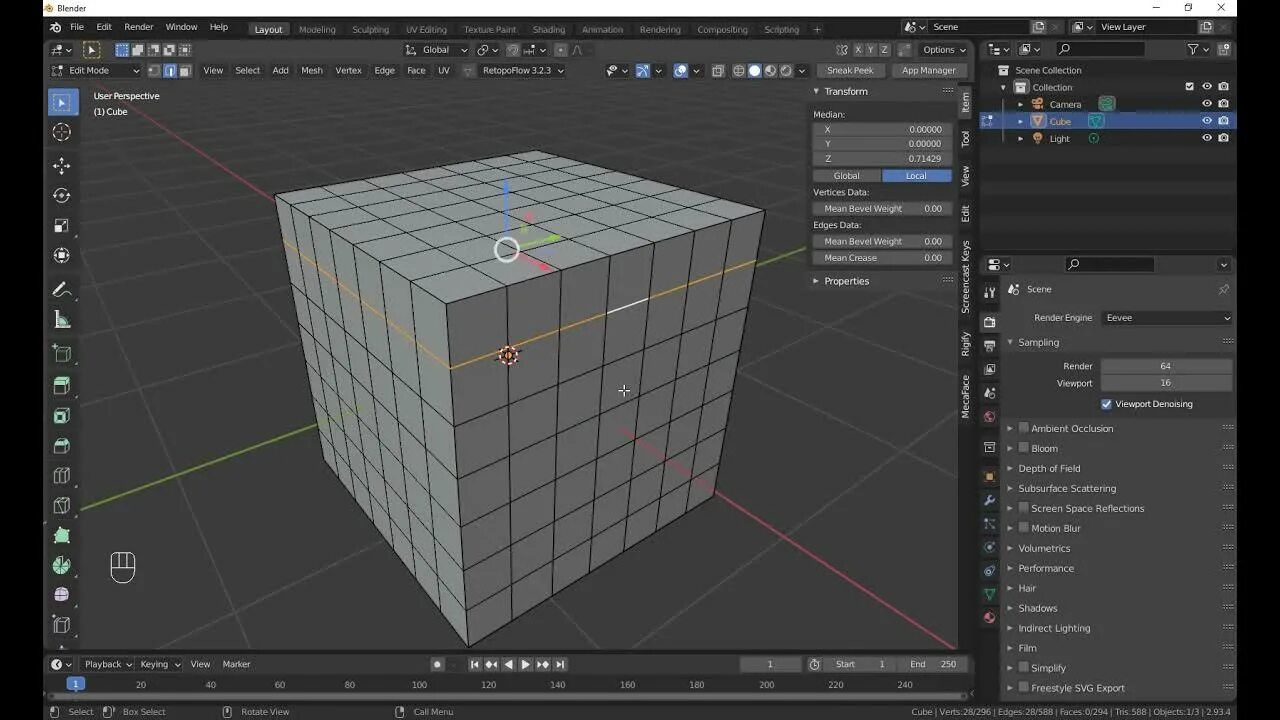
Task: Open the Mesh menu
Action: (312, 70)
